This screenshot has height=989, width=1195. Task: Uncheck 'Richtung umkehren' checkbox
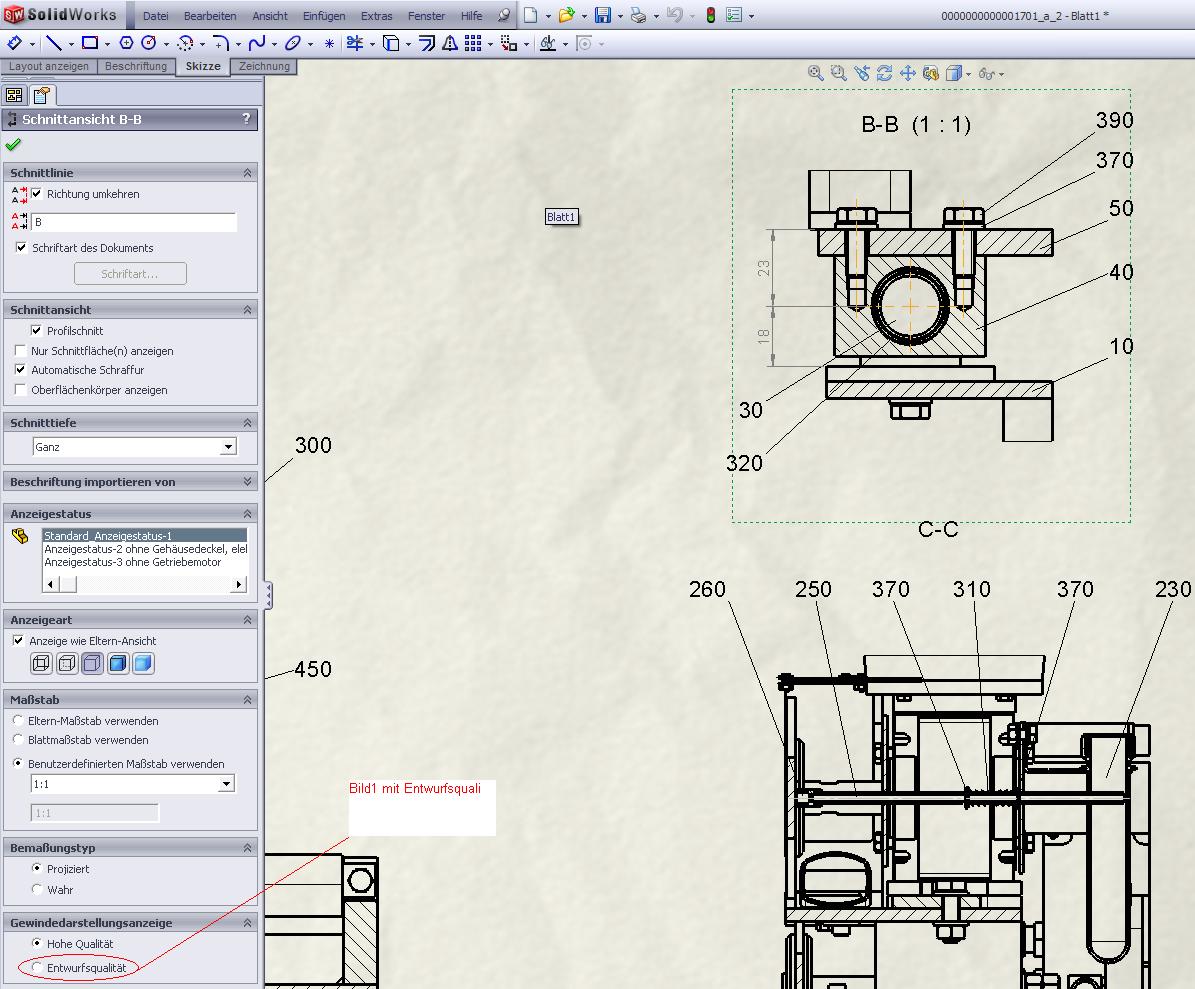point(37,194)
